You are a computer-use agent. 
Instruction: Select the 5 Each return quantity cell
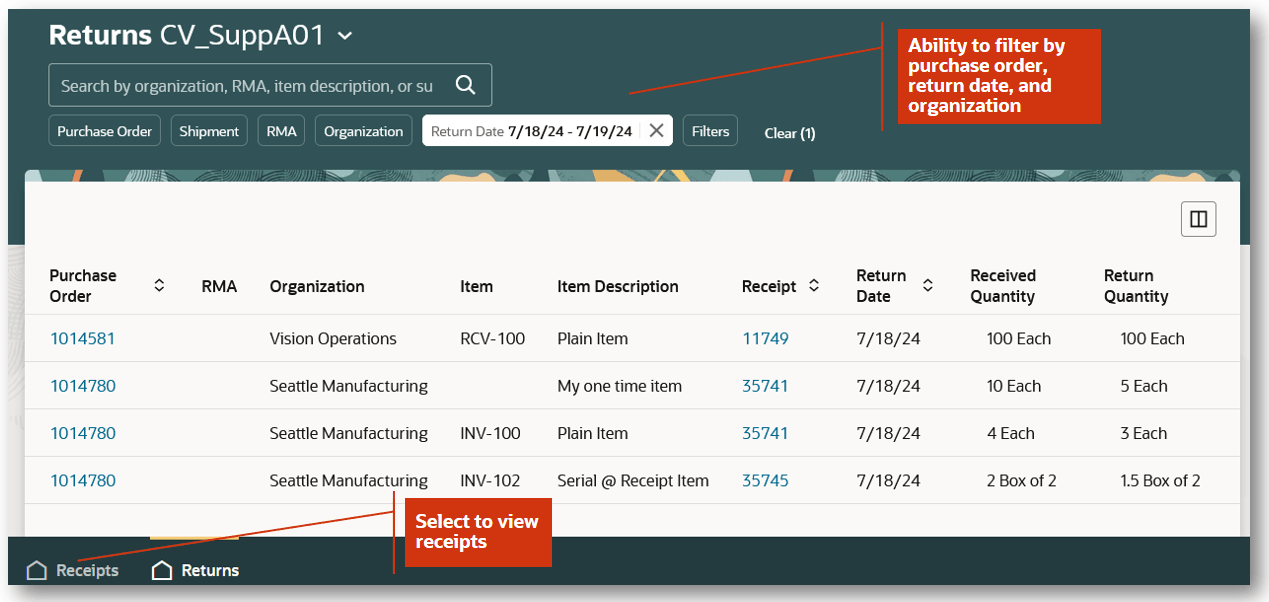1144,386
